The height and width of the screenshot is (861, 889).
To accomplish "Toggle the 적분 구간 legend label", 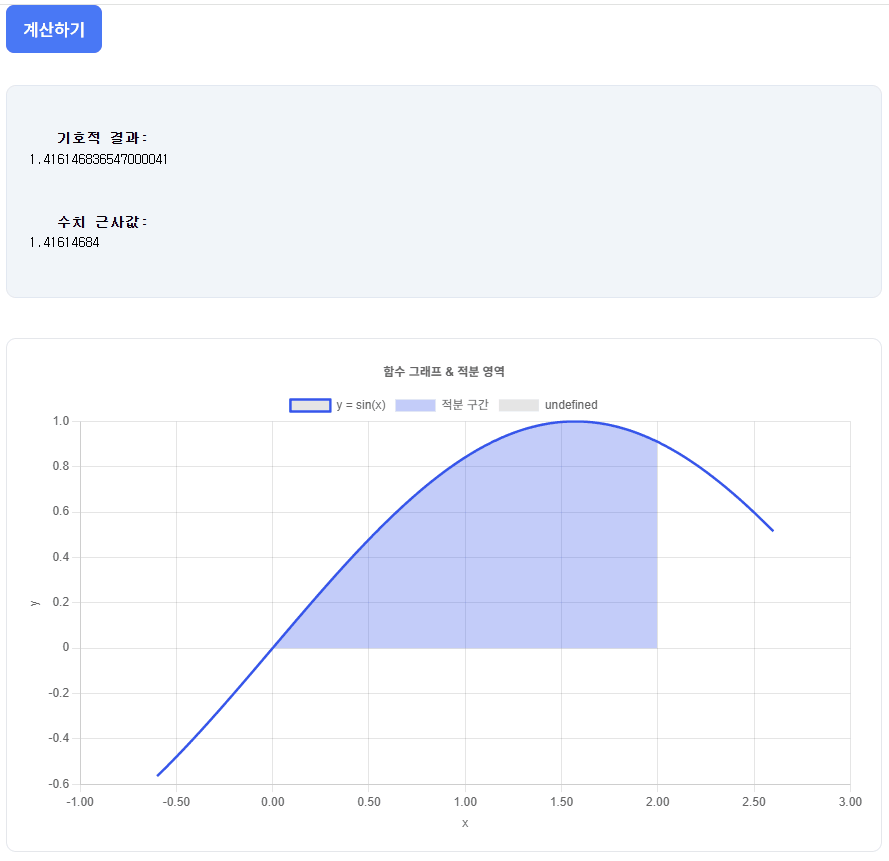I will click(x=465, y=405).
